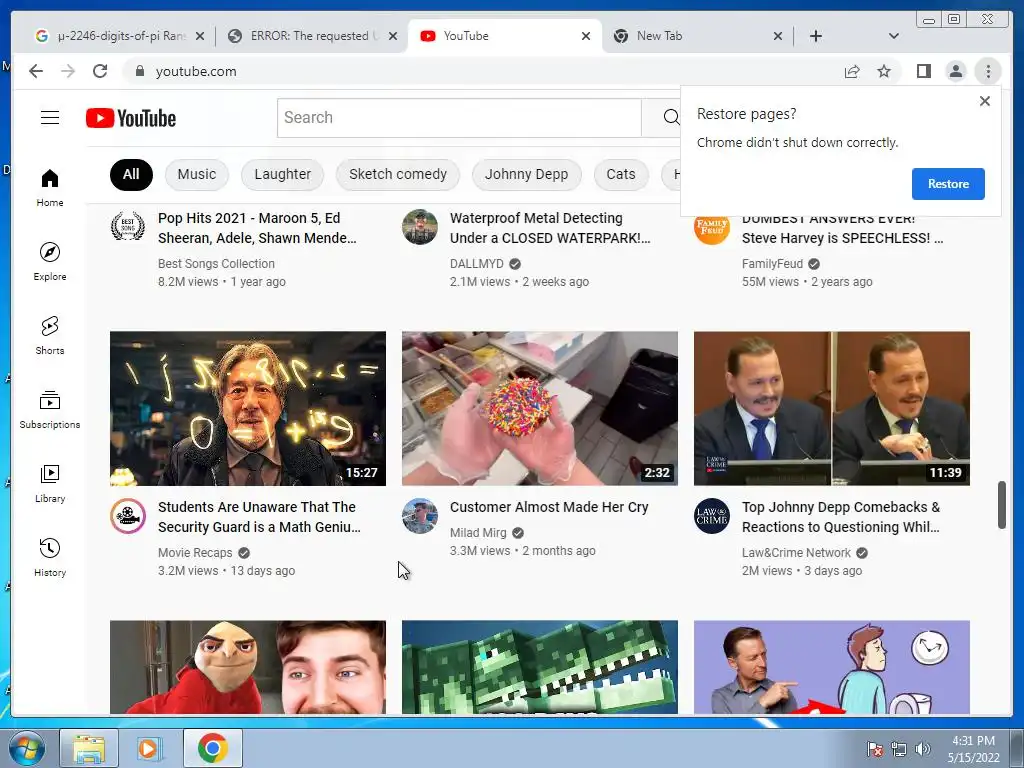Screen dimensions: 1024x768
Task: Open the Chrome three-dot menu
Action: pyautogui.click(x=988, y=71)
